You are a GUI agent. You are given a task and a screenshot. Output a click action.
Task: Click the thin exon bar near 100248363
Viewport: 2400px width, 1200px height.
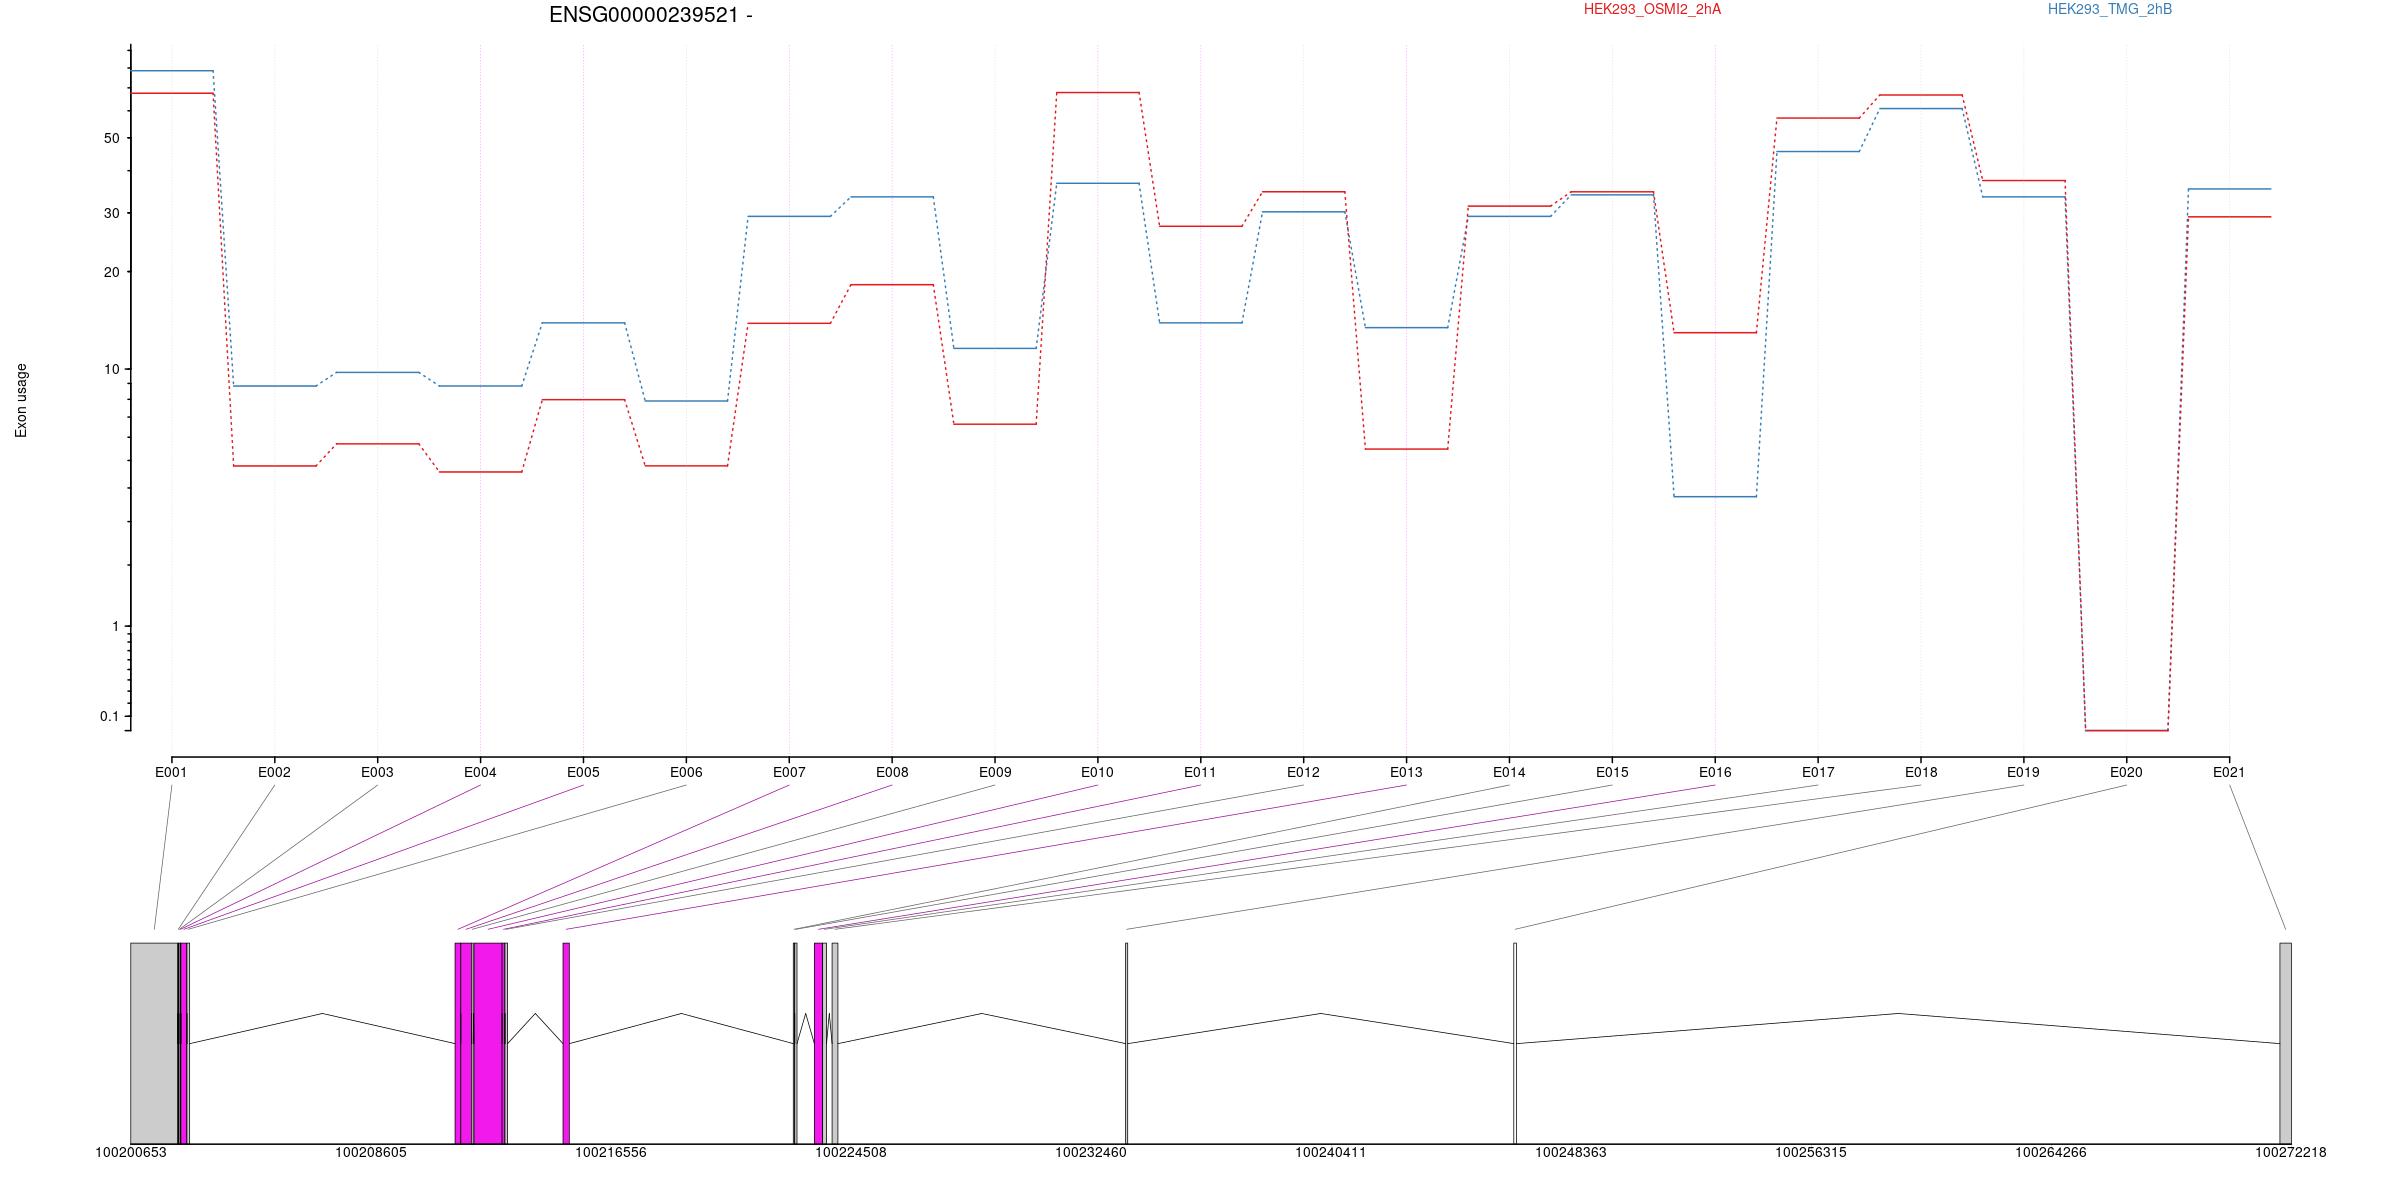tap(1515, 1043)
